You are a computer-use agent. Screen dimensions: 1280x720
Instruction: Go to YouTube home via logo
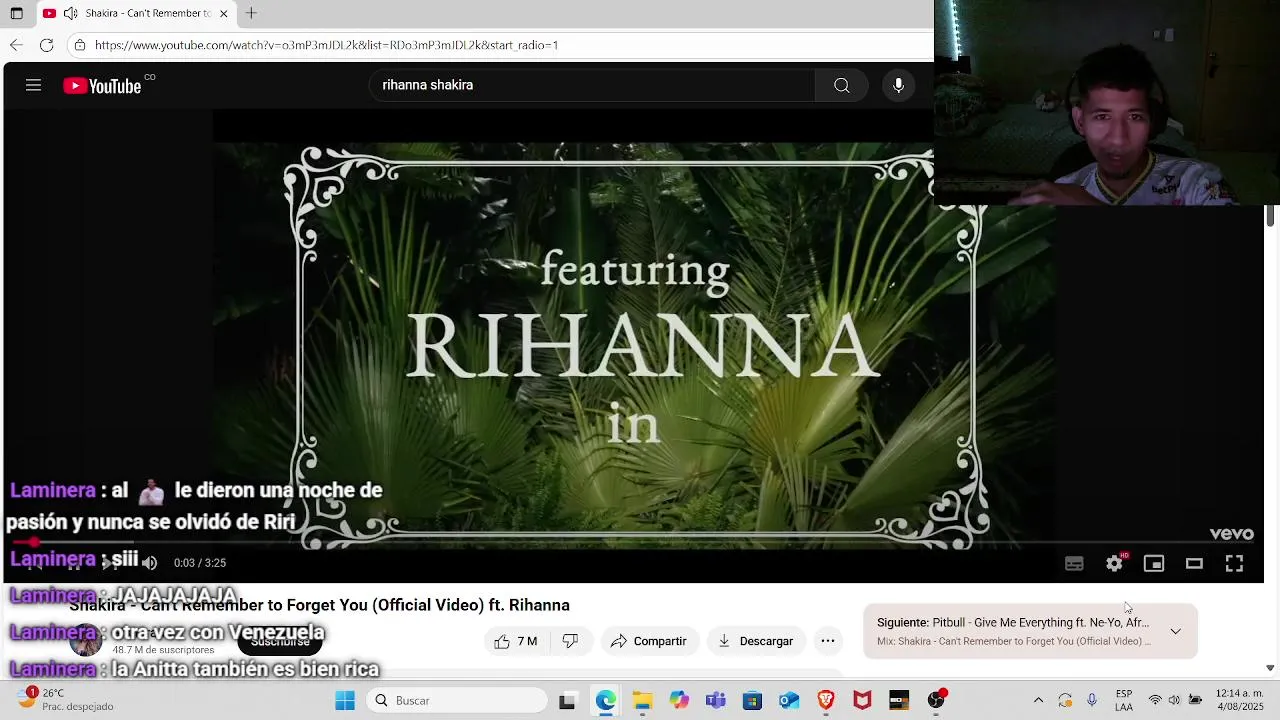click(x=103, y=86)
